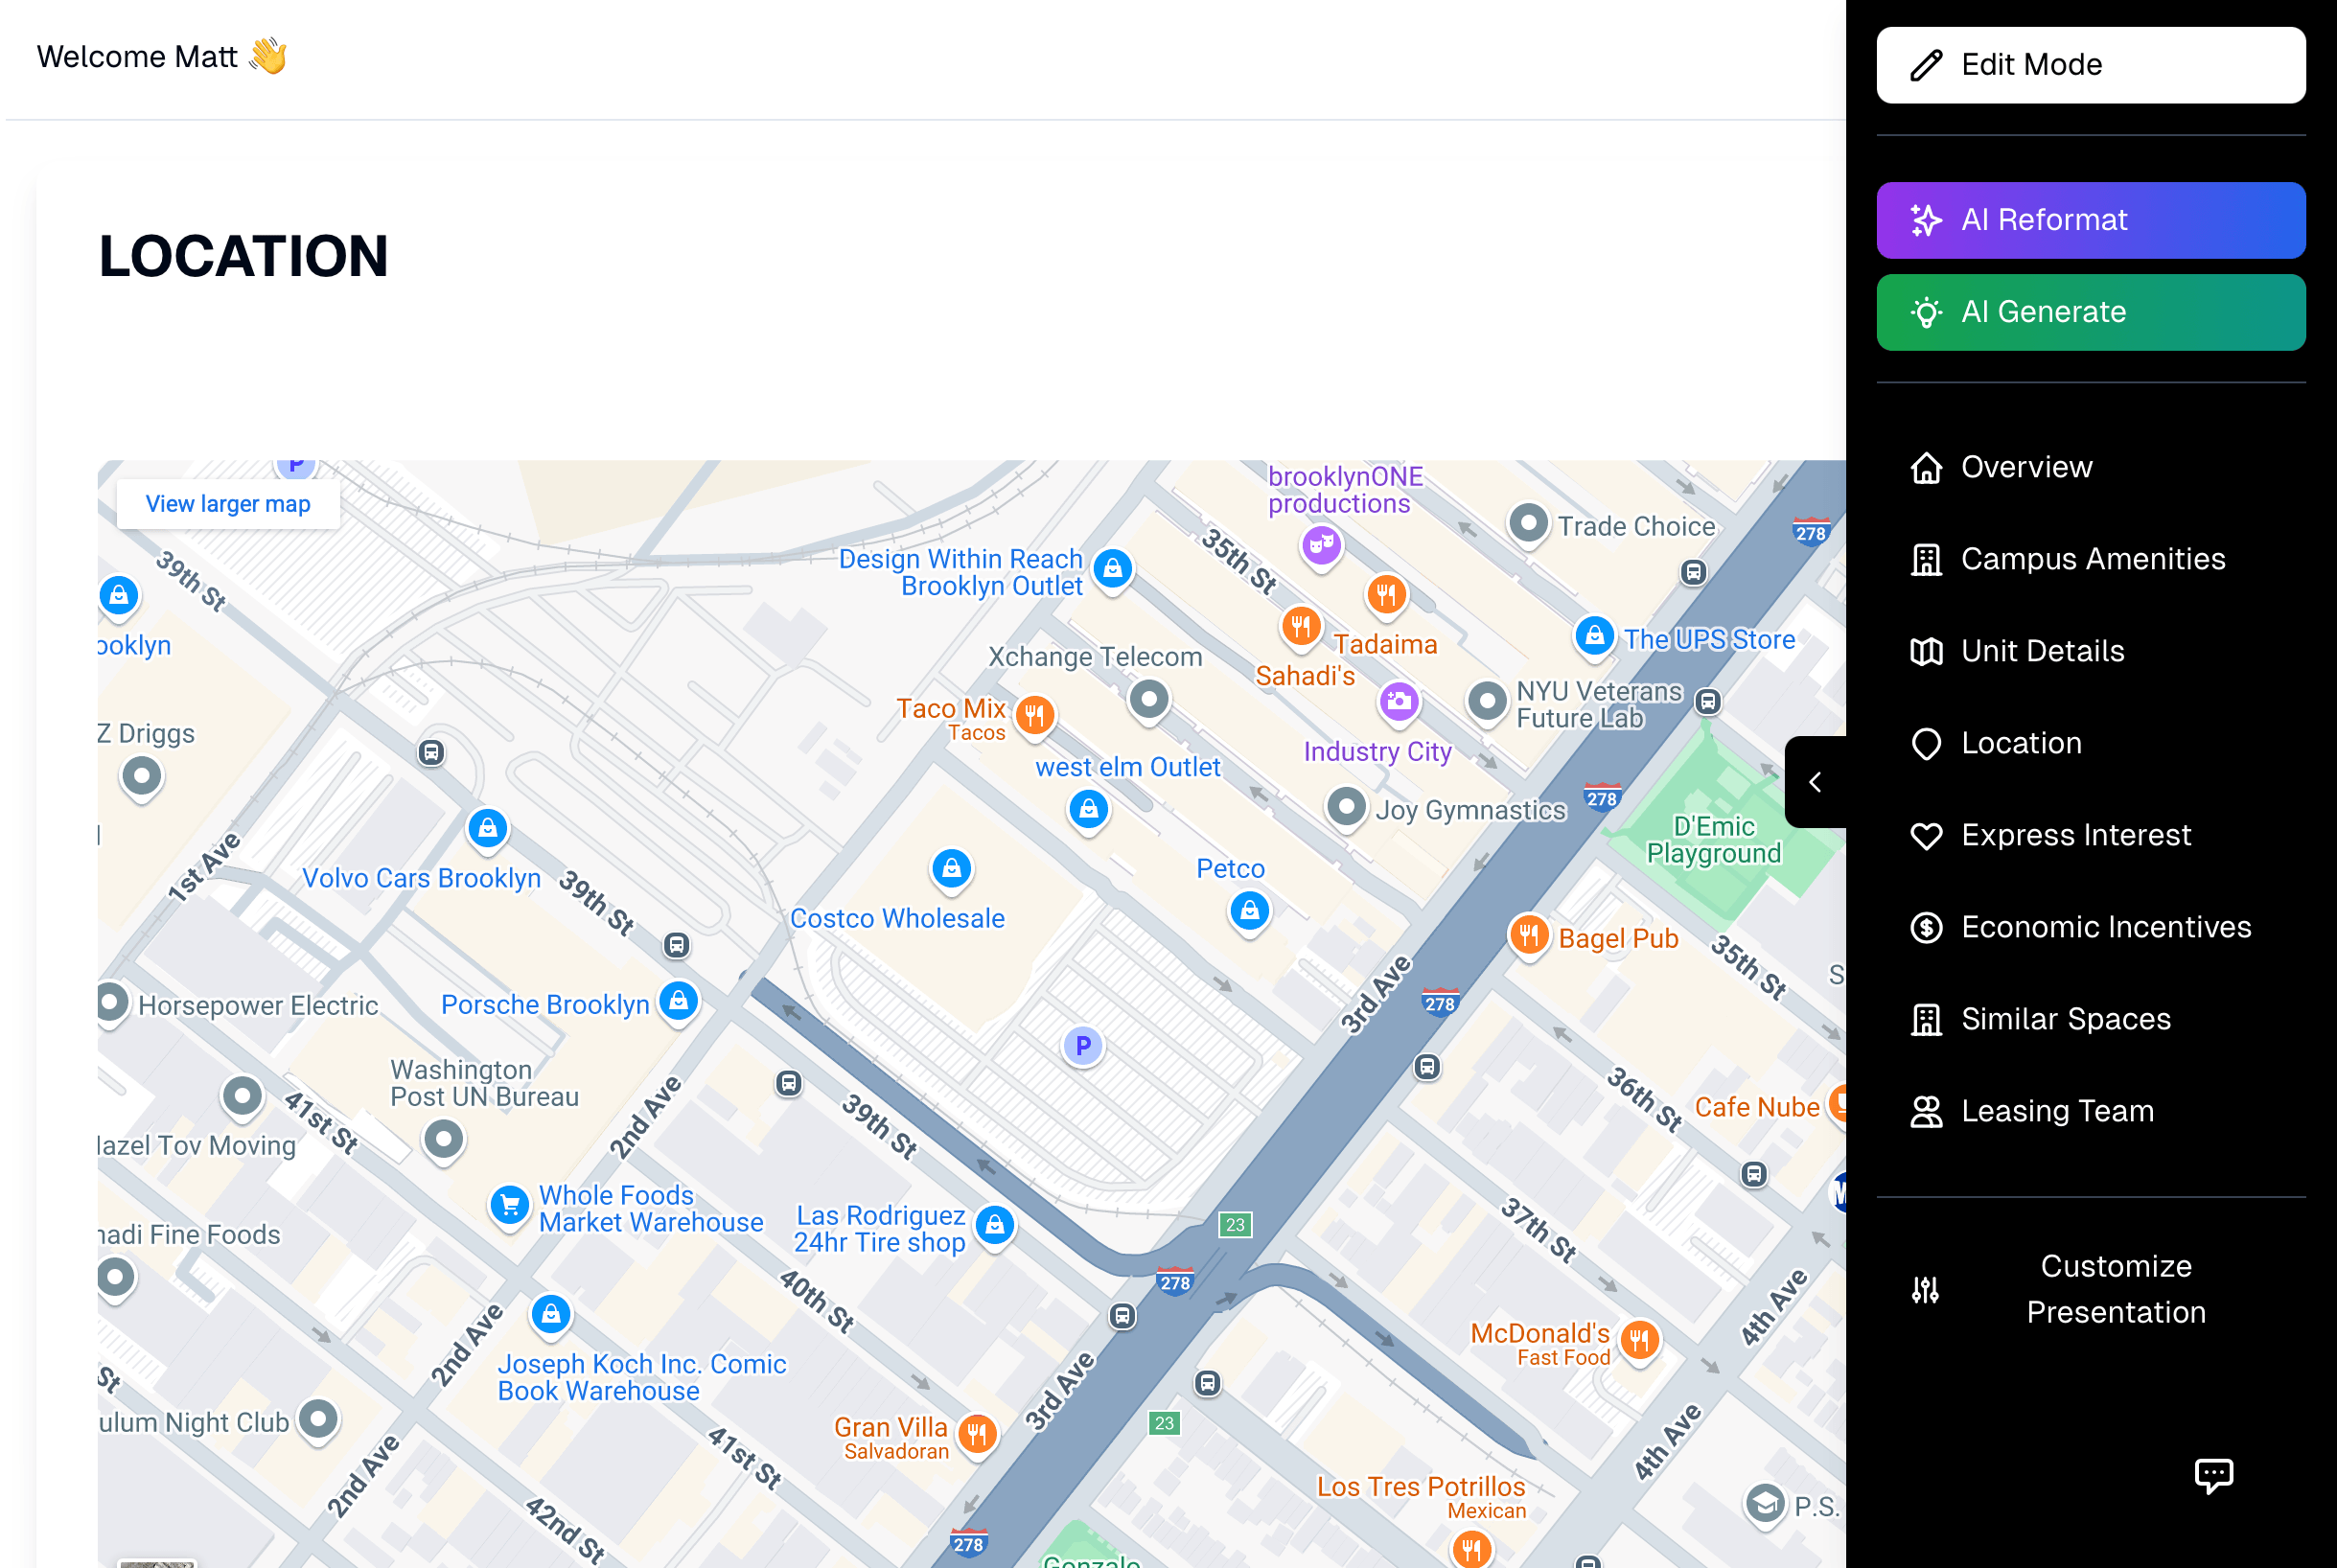Image resolution: width=2337 pixels, height=1568 pixels.
Task: Click the NYU Veterans Future Lab marker
Action: click(x=1487, y=703)
